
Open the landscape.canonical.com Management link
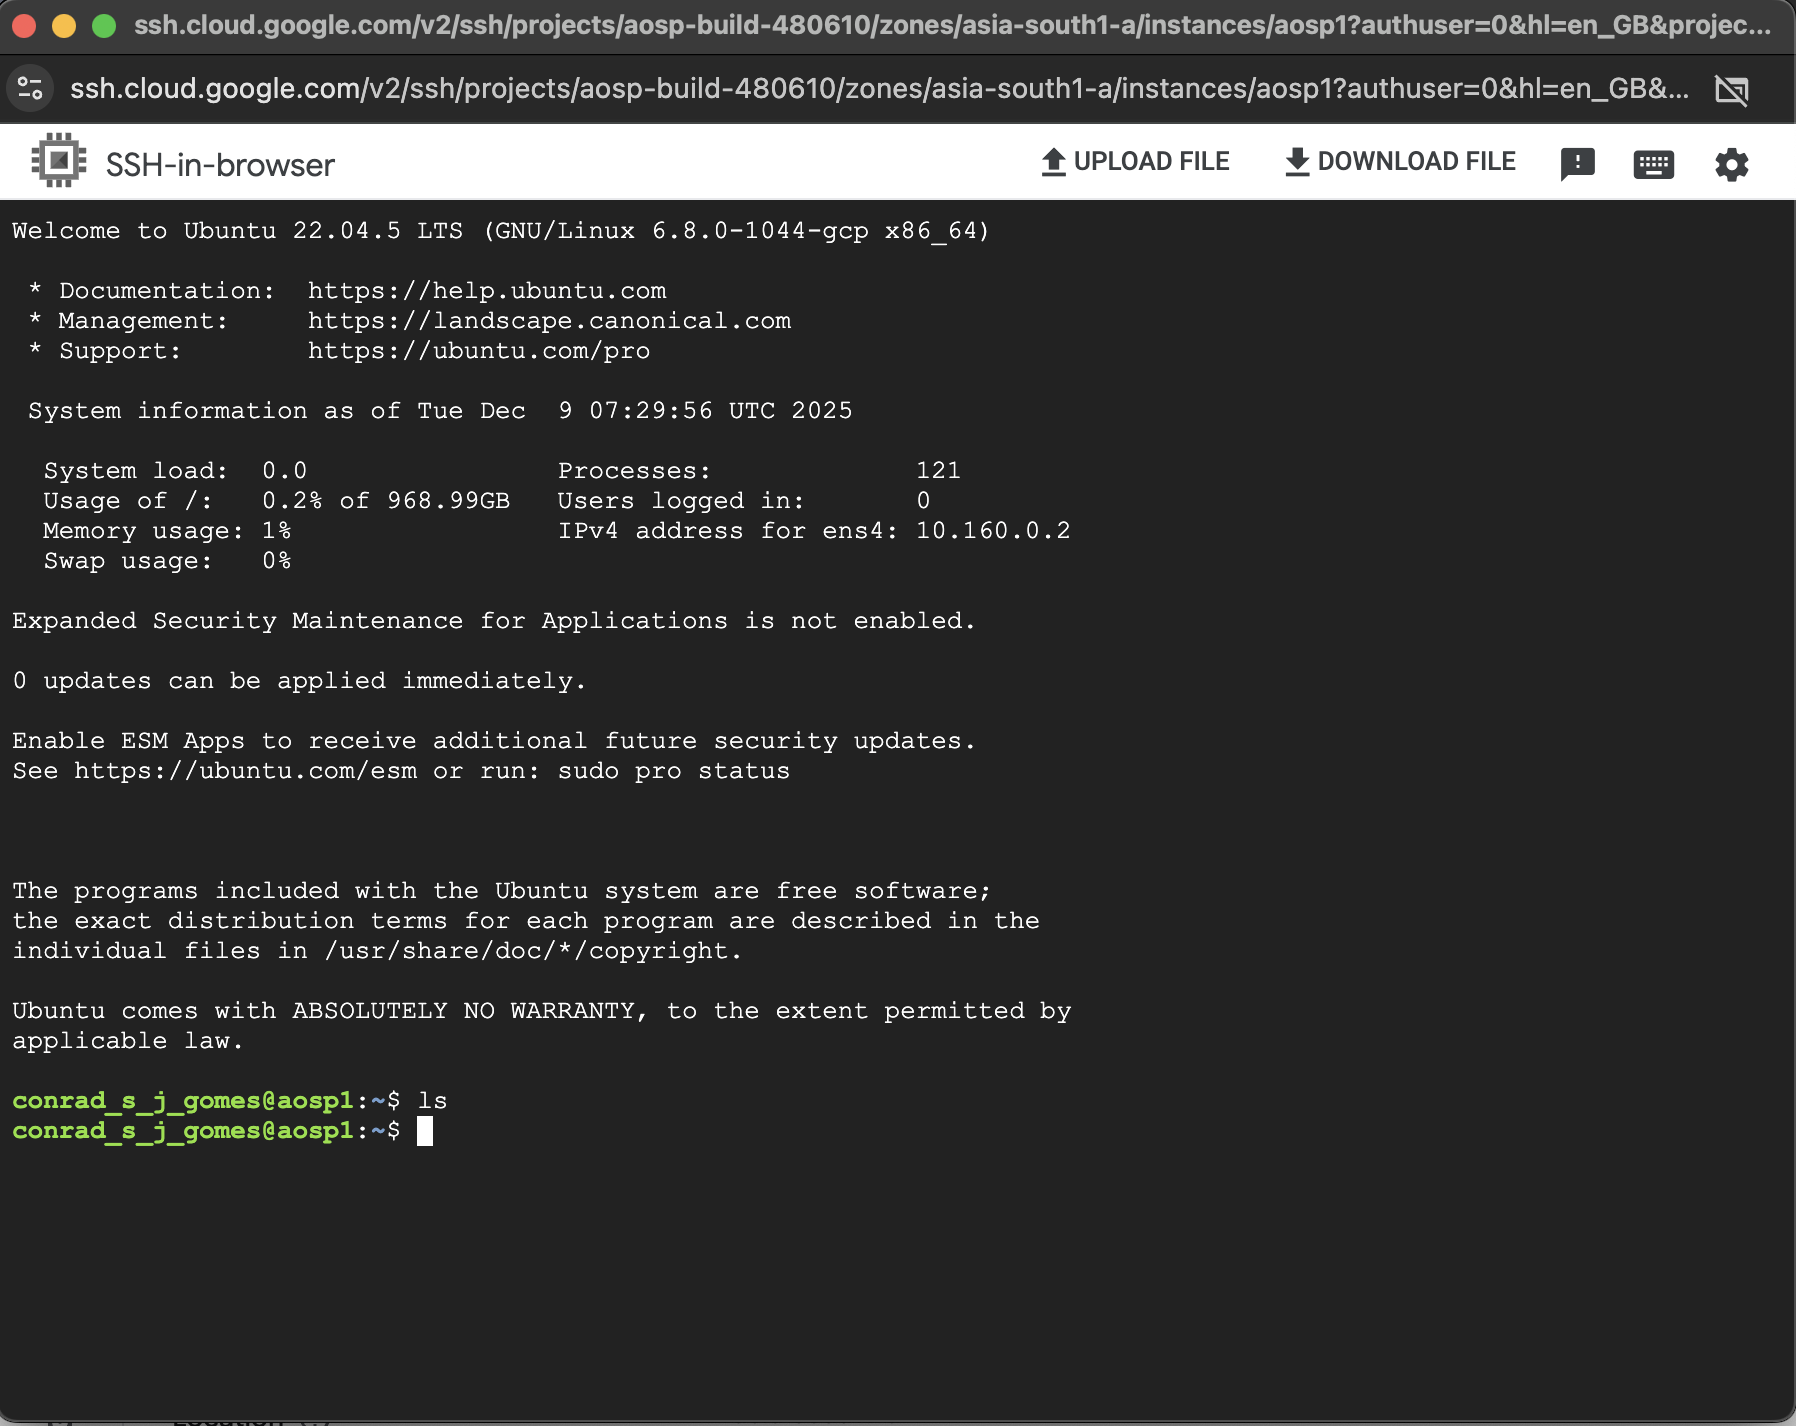tap(549, 320)
